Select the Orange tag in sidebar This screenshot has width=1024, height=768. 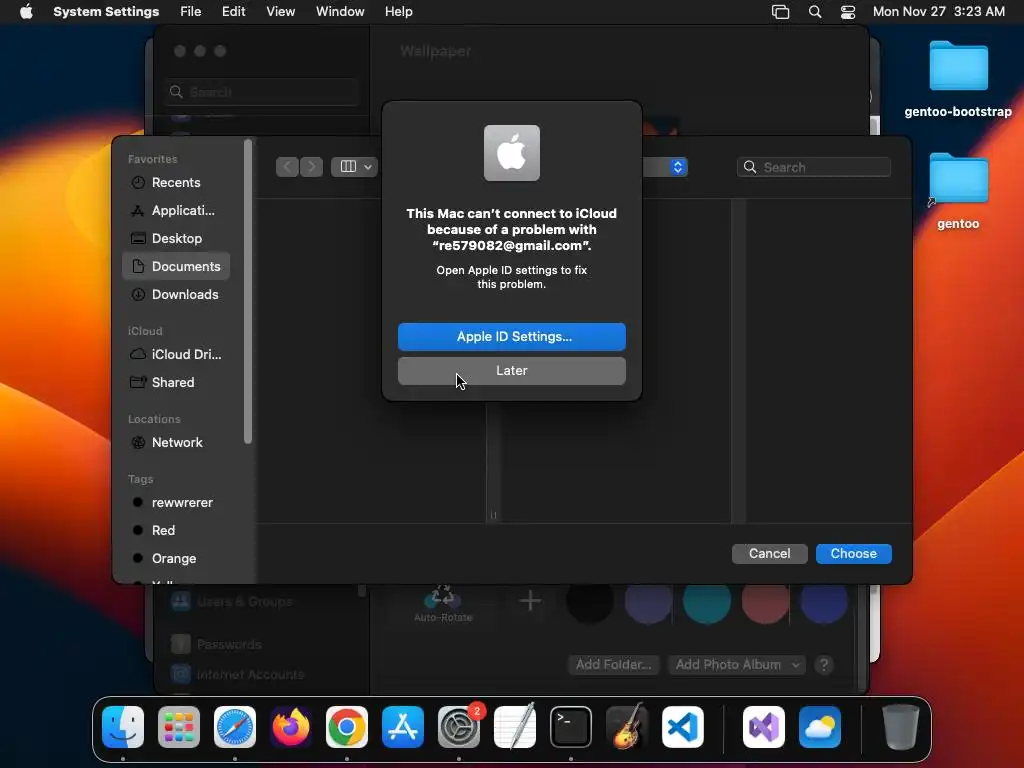tap(176, 559)
